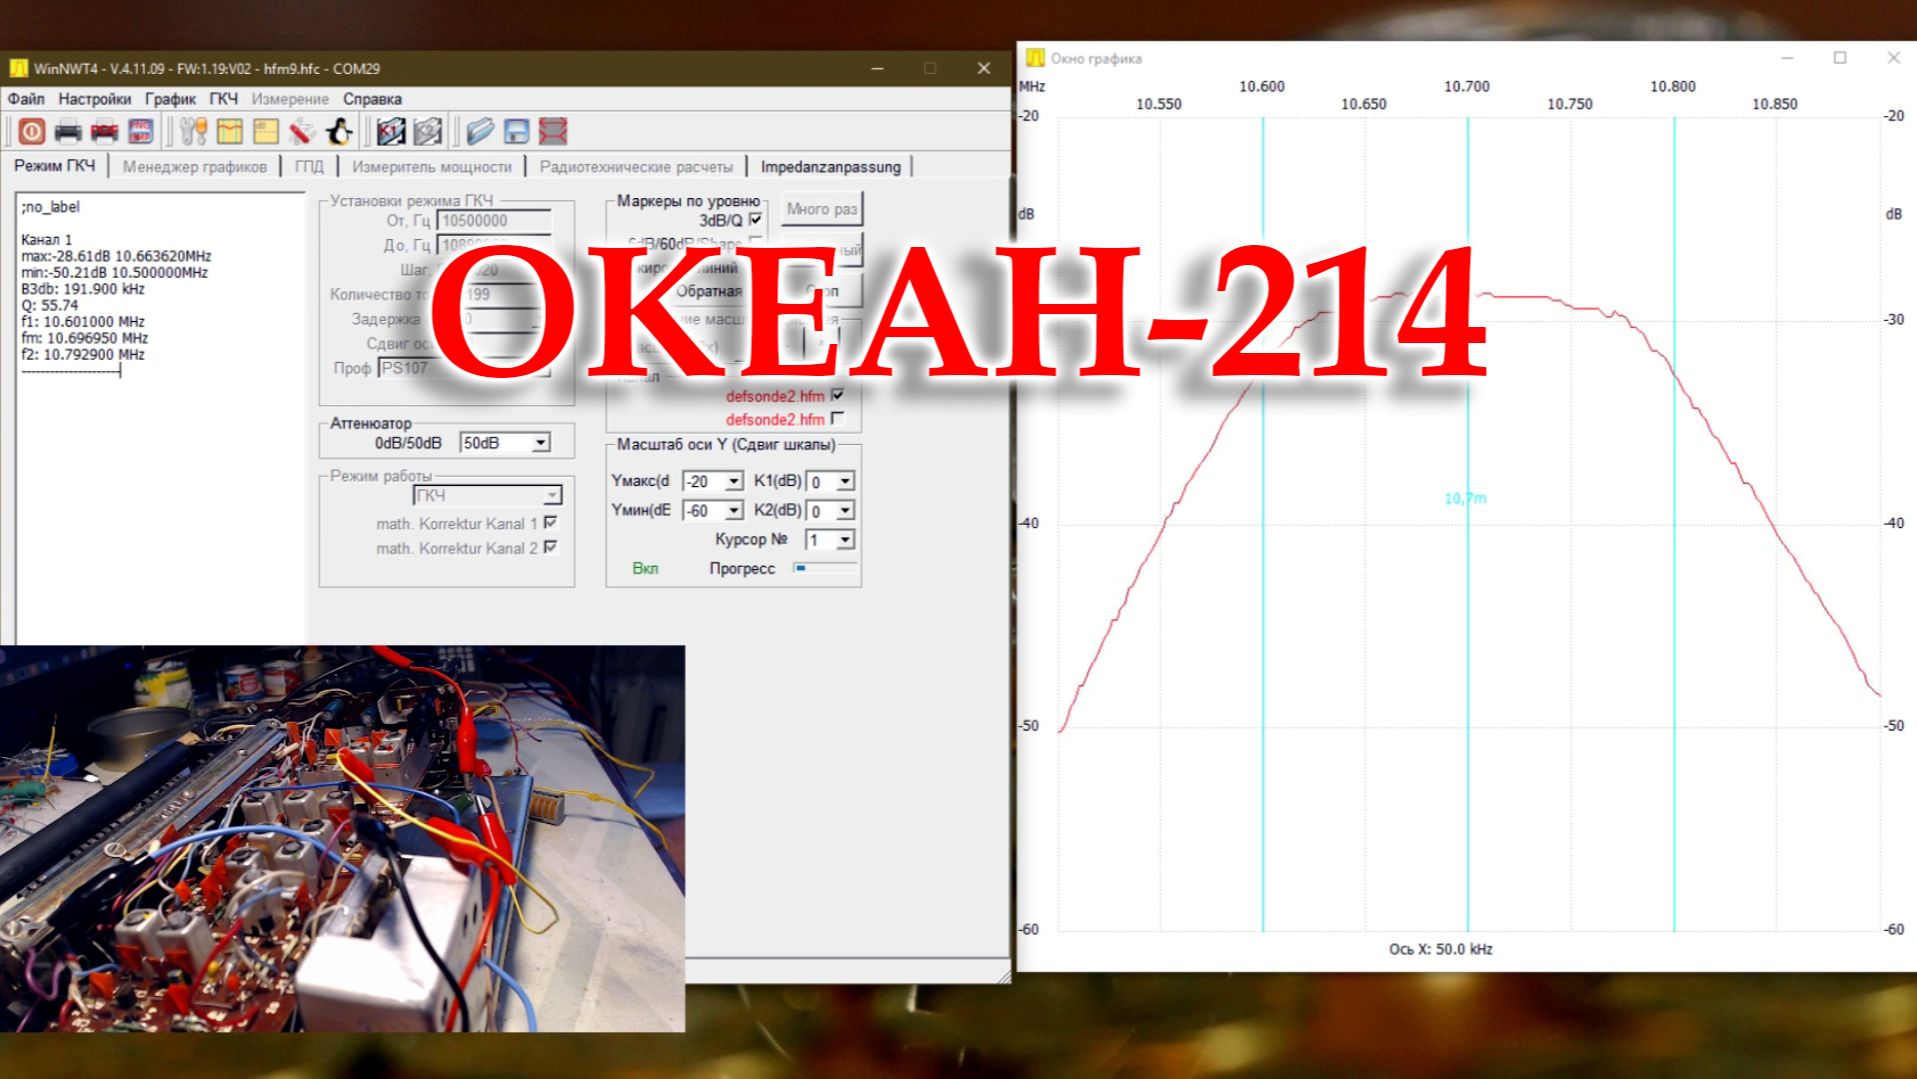The image size is (1917, 1079).
Task: Click the f2: 10.792900 MHz line
Action: coord(83,354)
